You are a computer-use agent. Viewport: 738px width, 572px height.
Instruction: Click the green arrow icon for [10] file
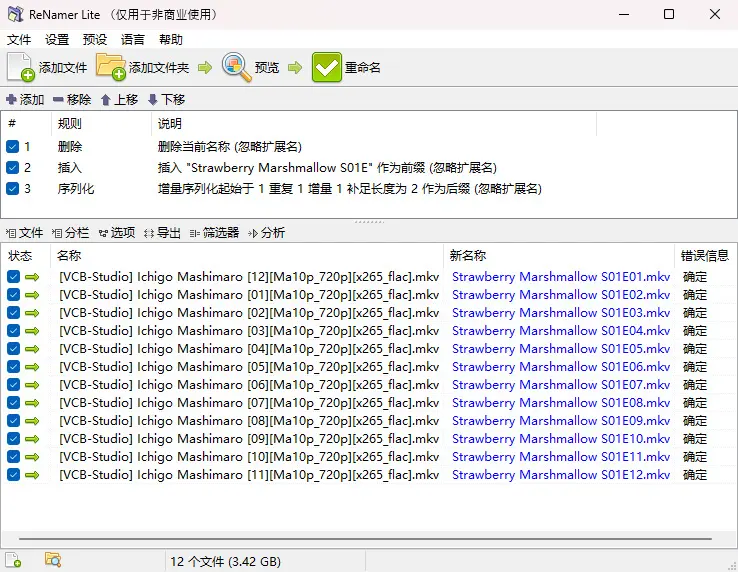coord(32,457)
